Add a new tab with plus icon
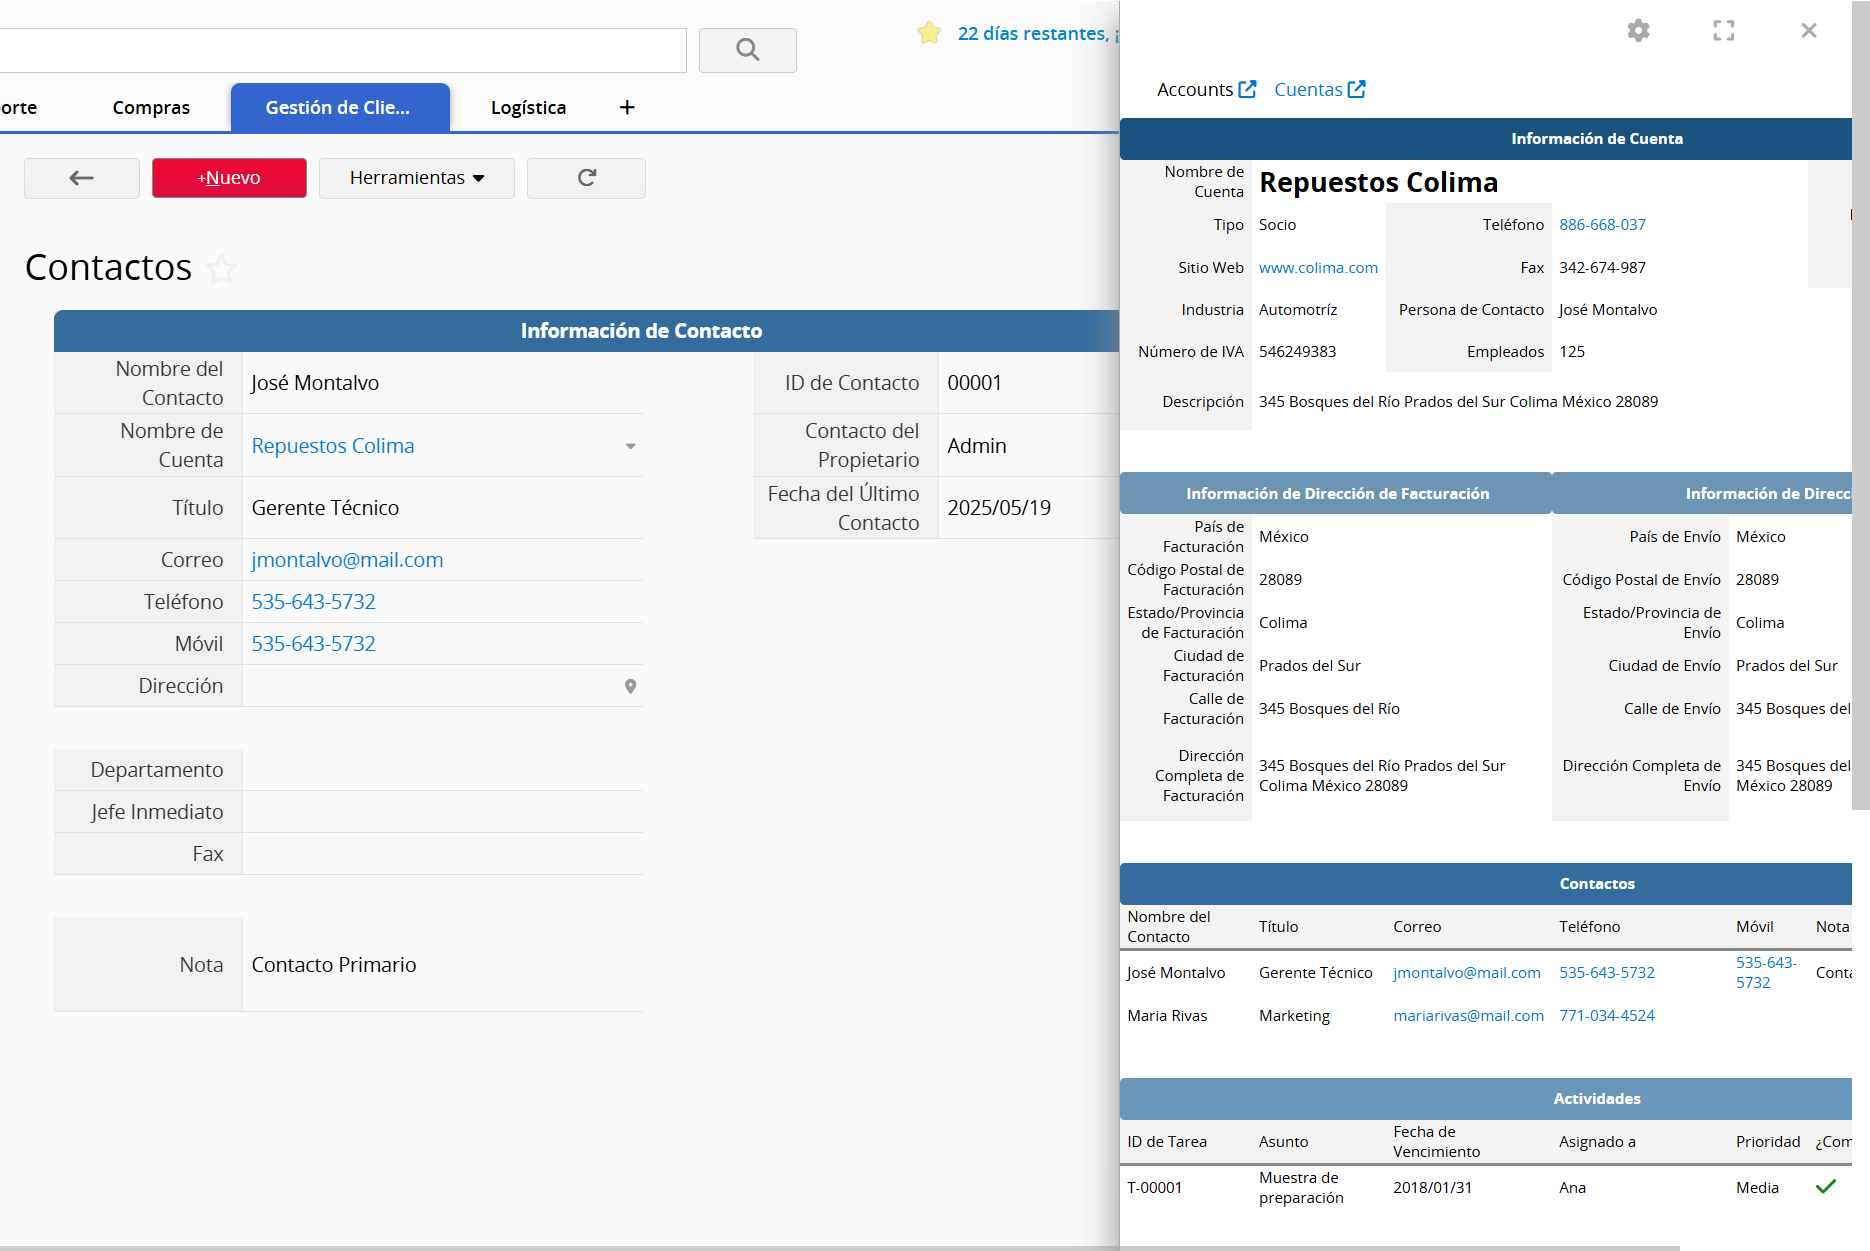The image size is (1870, 1251). tap(627, 108)
